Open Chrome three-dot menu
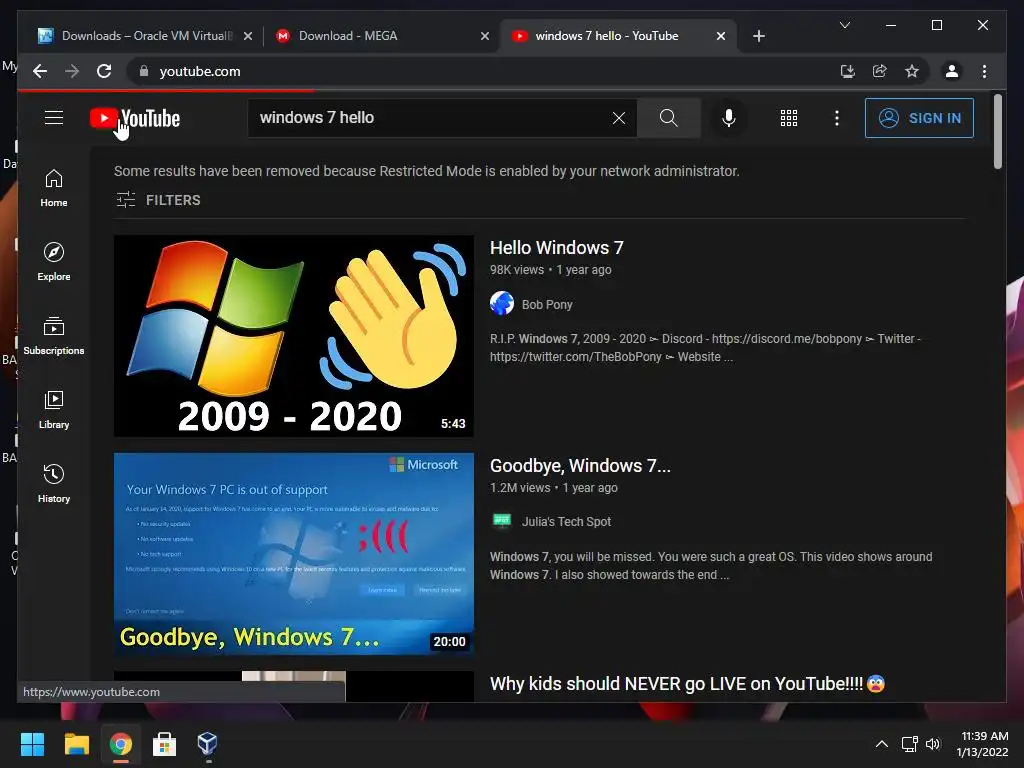 984,71
